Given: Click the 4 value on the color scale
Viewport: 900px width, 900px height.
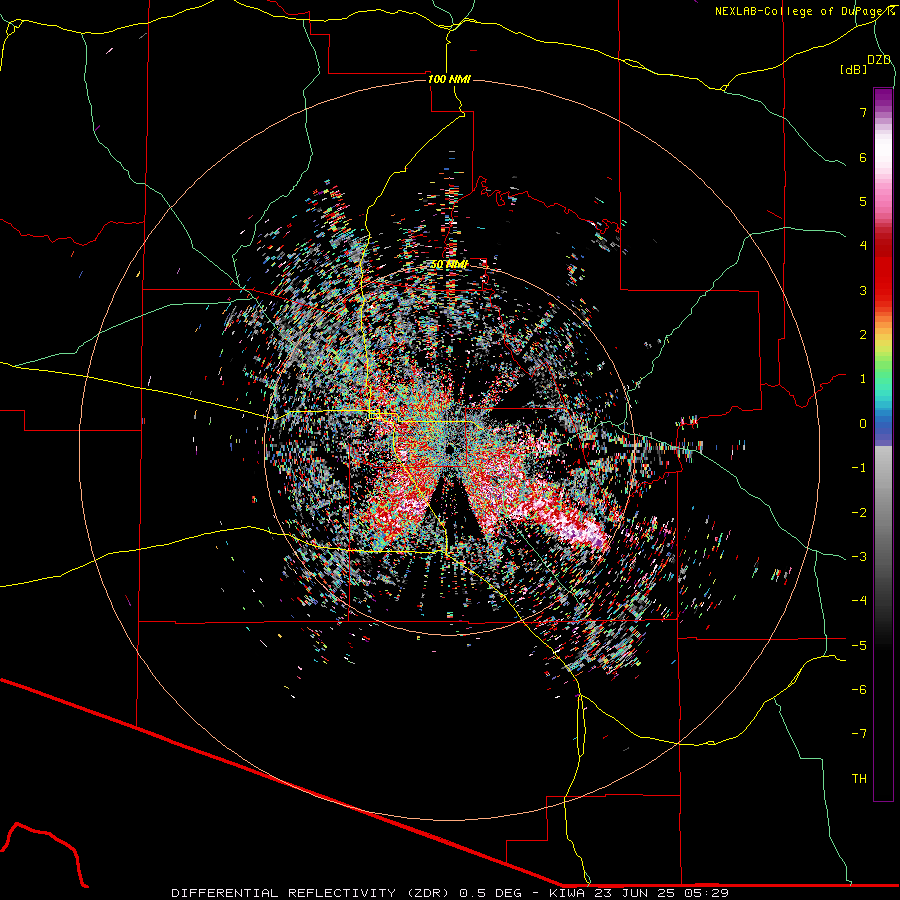Looking at the screenshot, I should [863, 246].
